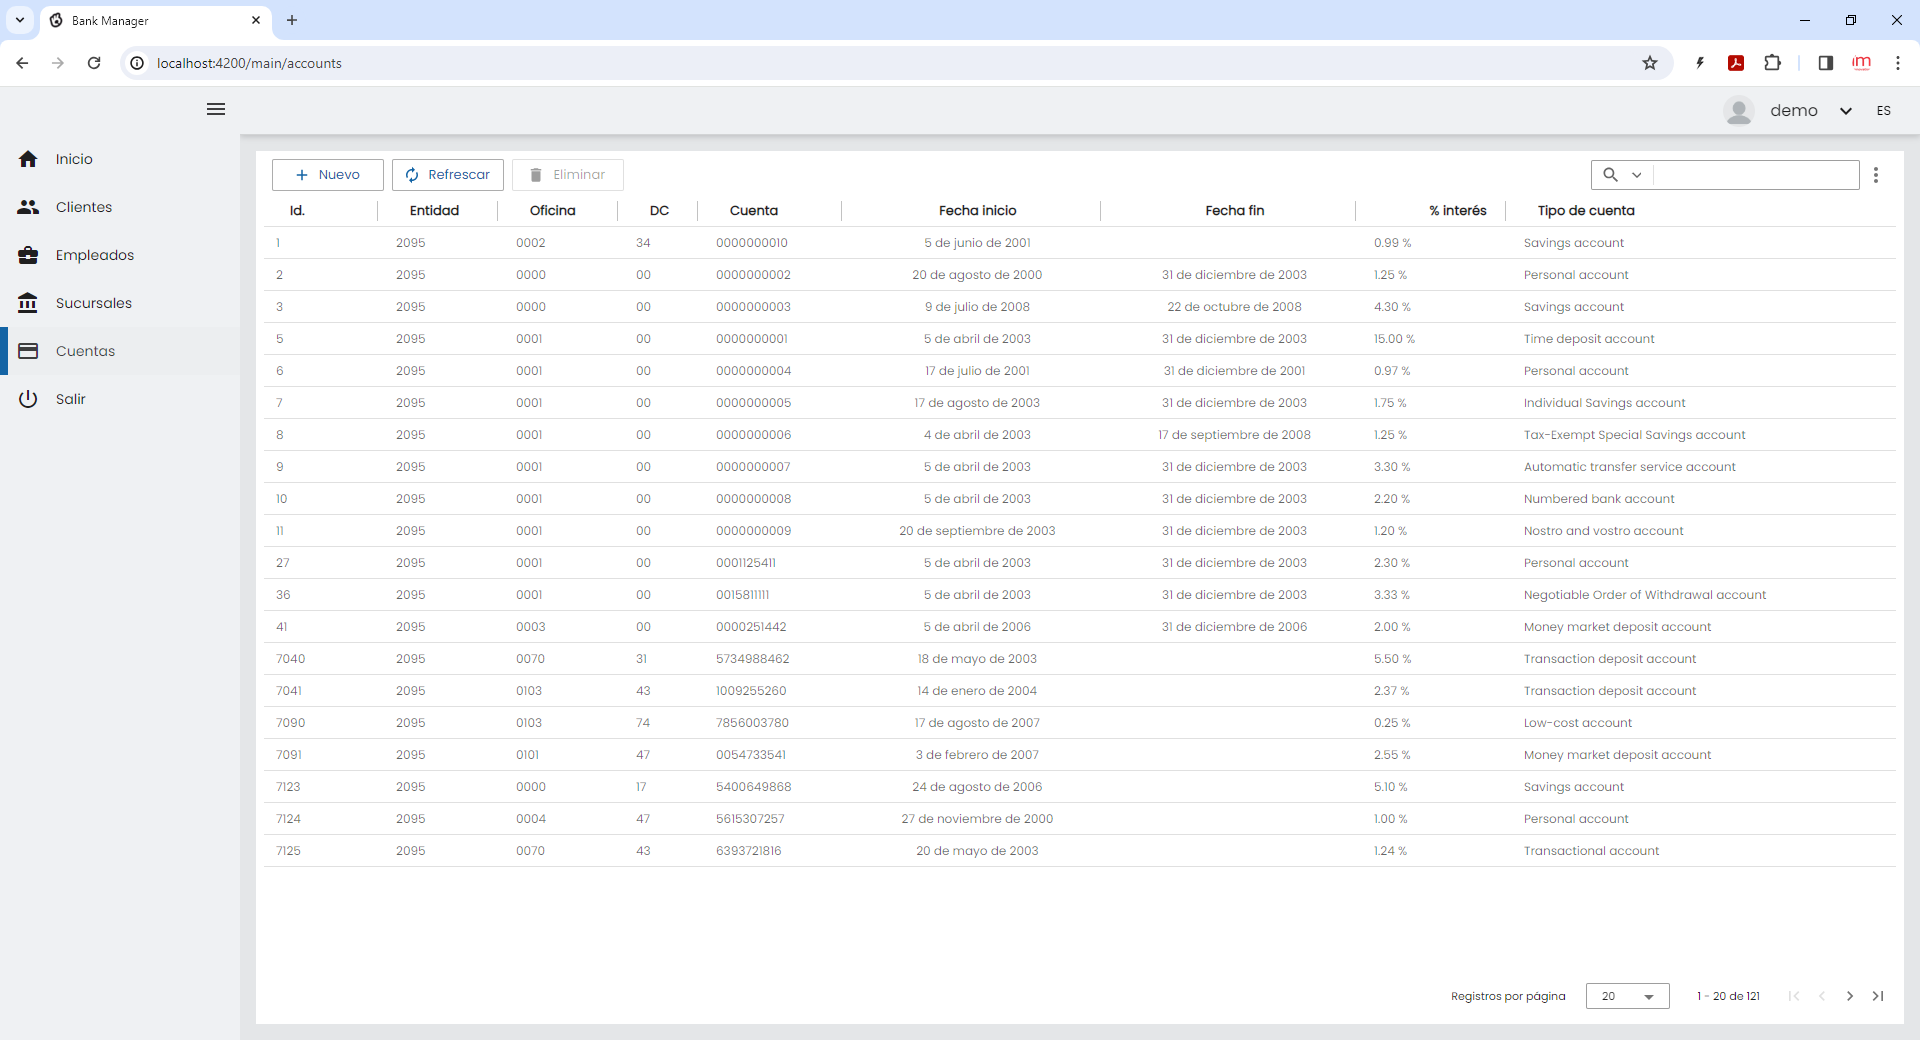Open records per page dropdown

[x=1627, y=996]
